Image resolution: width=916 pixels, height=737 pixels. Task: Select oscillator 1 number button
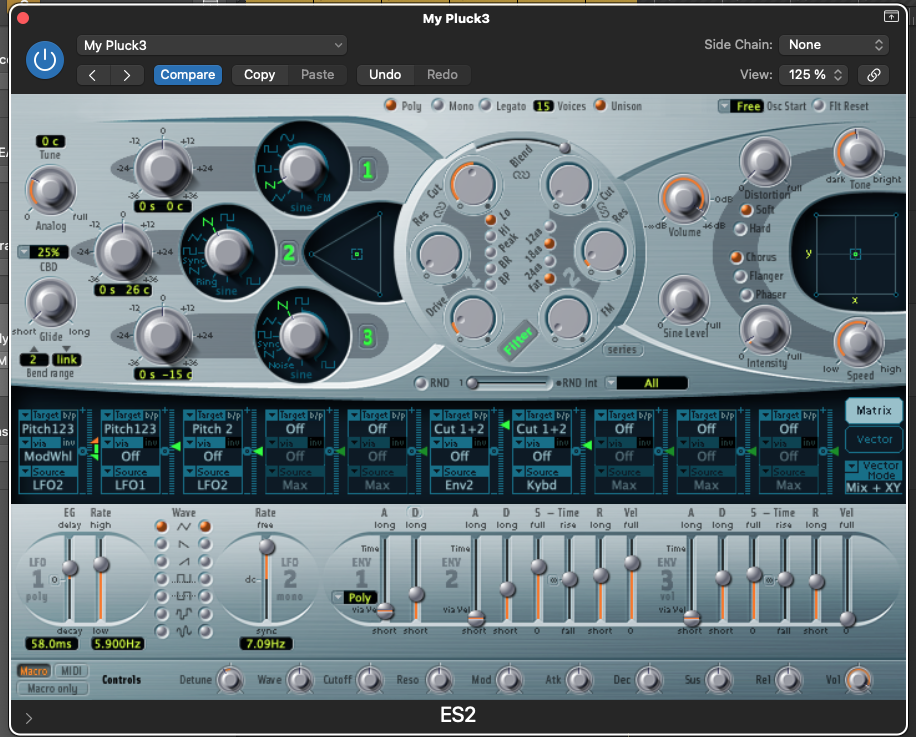click(x=367, y=170)
